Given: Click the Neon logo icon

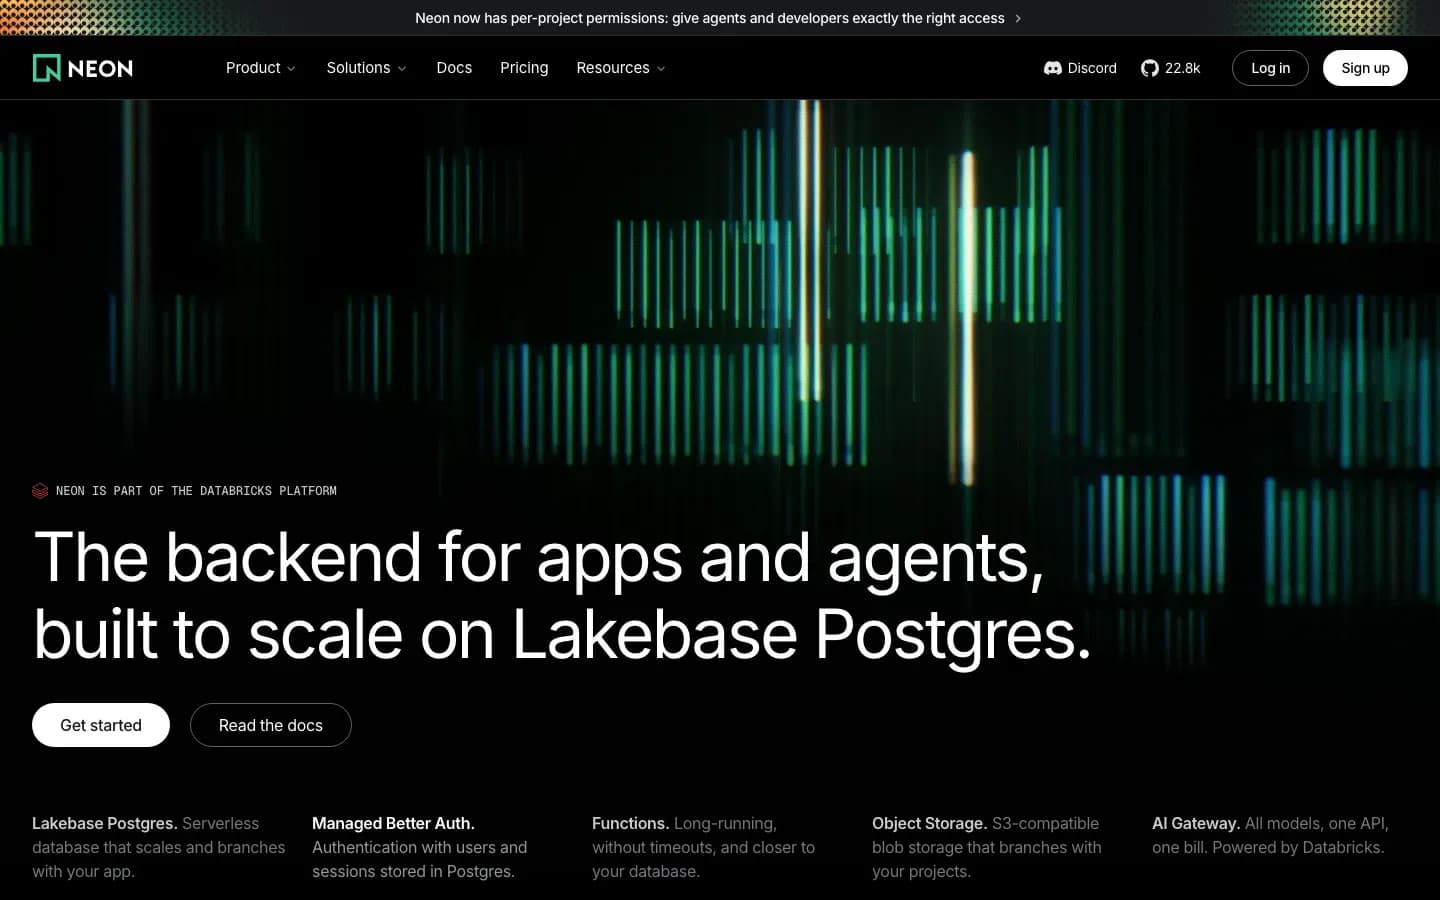Looking at the screenshot, I should click(x=47, y=68).
